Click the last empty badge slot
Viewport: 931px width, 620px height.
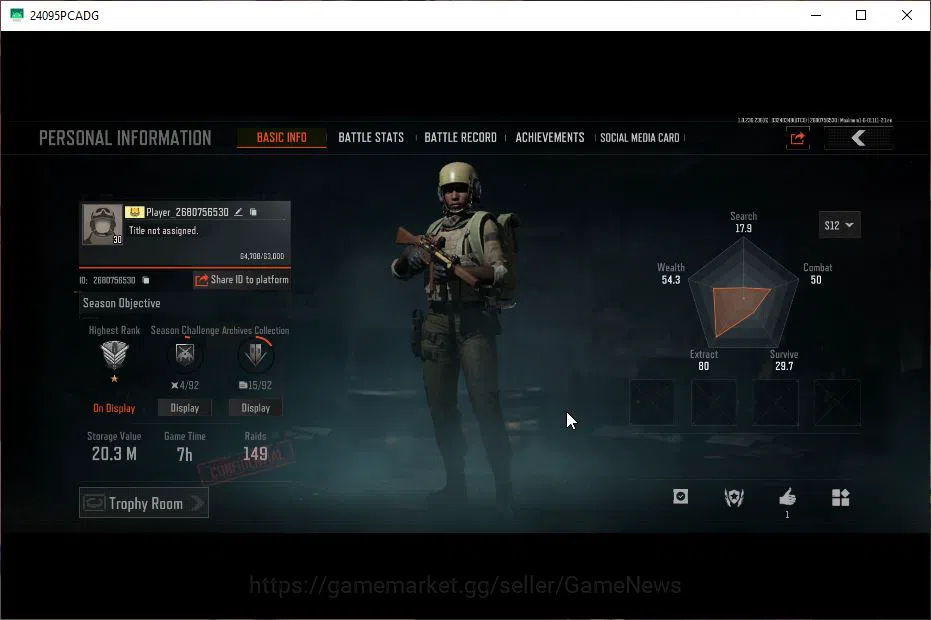click(837, 402)
